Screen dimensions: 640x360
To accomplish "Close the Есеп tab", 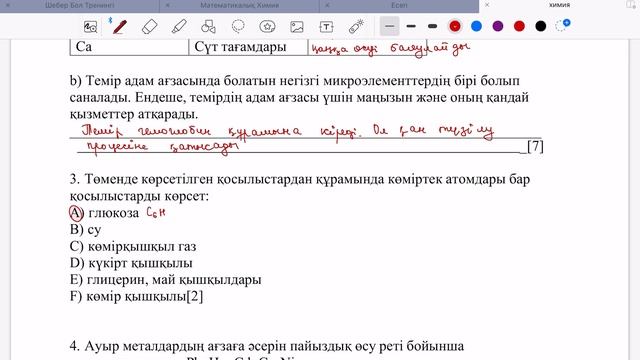I will pos(327,5).
